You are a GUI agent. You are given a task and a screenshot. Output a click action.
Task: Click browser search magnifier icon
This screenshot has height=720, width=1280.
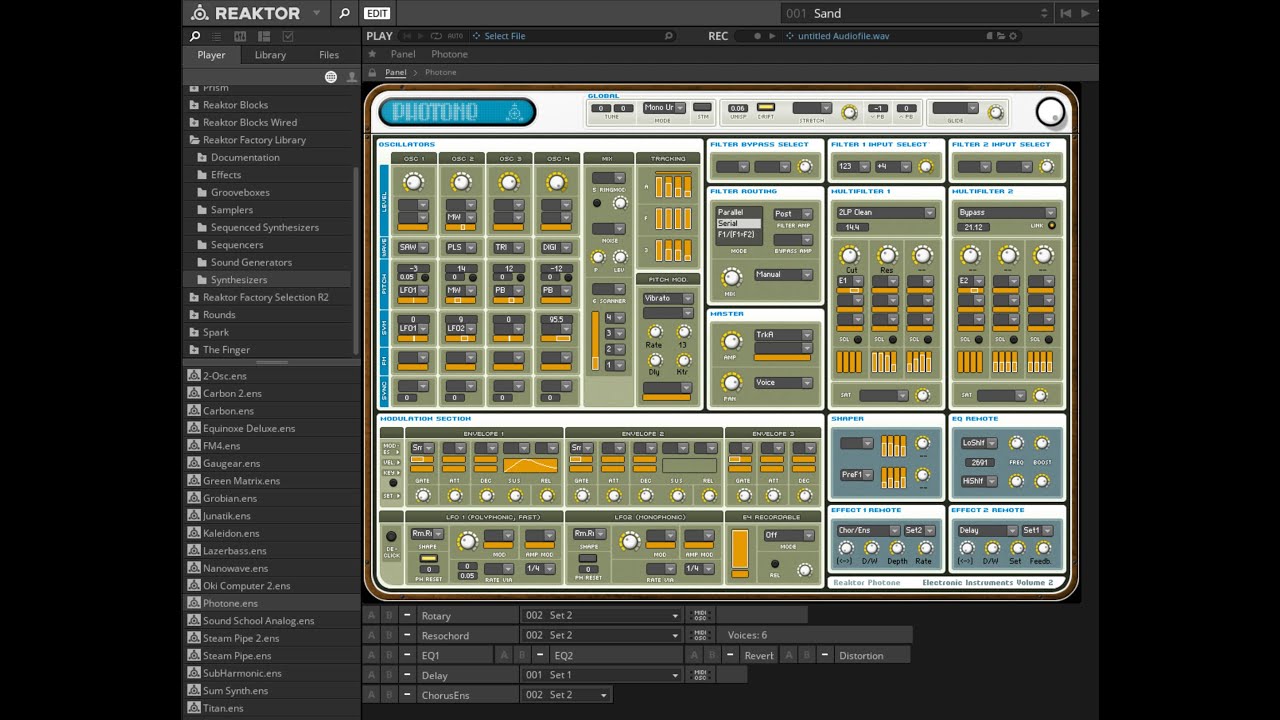(x=195, y=36)
